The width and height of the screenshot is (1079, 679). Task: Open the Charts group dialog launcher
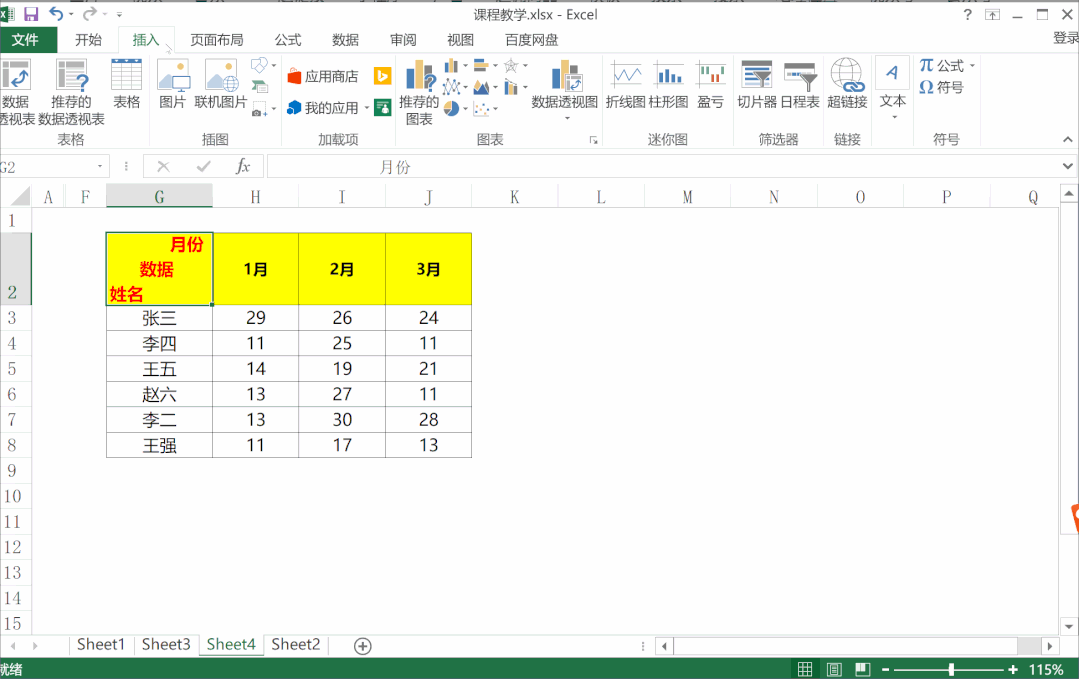pos(593,140)
